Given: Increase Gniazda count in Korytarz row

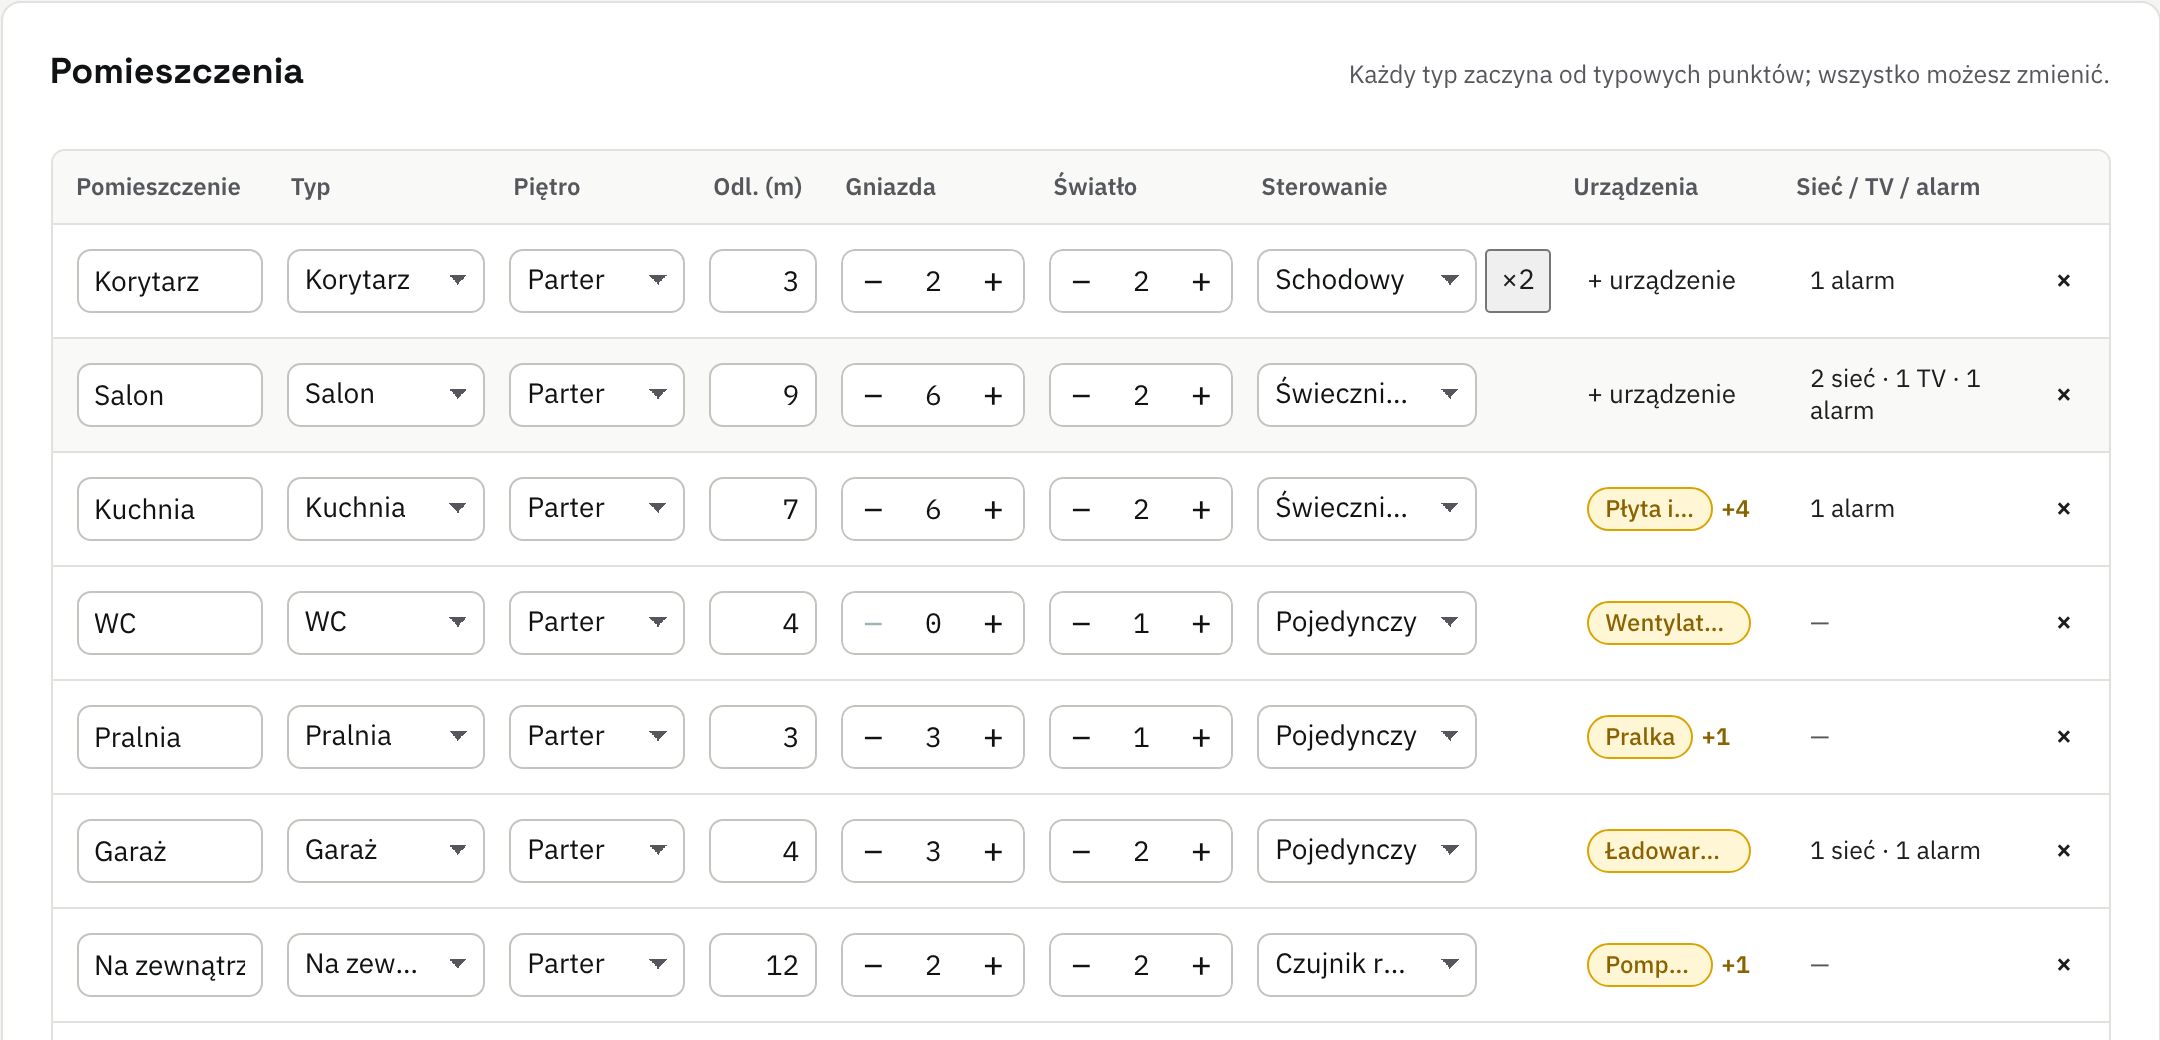Looking at the screenshot, I should (993, 282).
